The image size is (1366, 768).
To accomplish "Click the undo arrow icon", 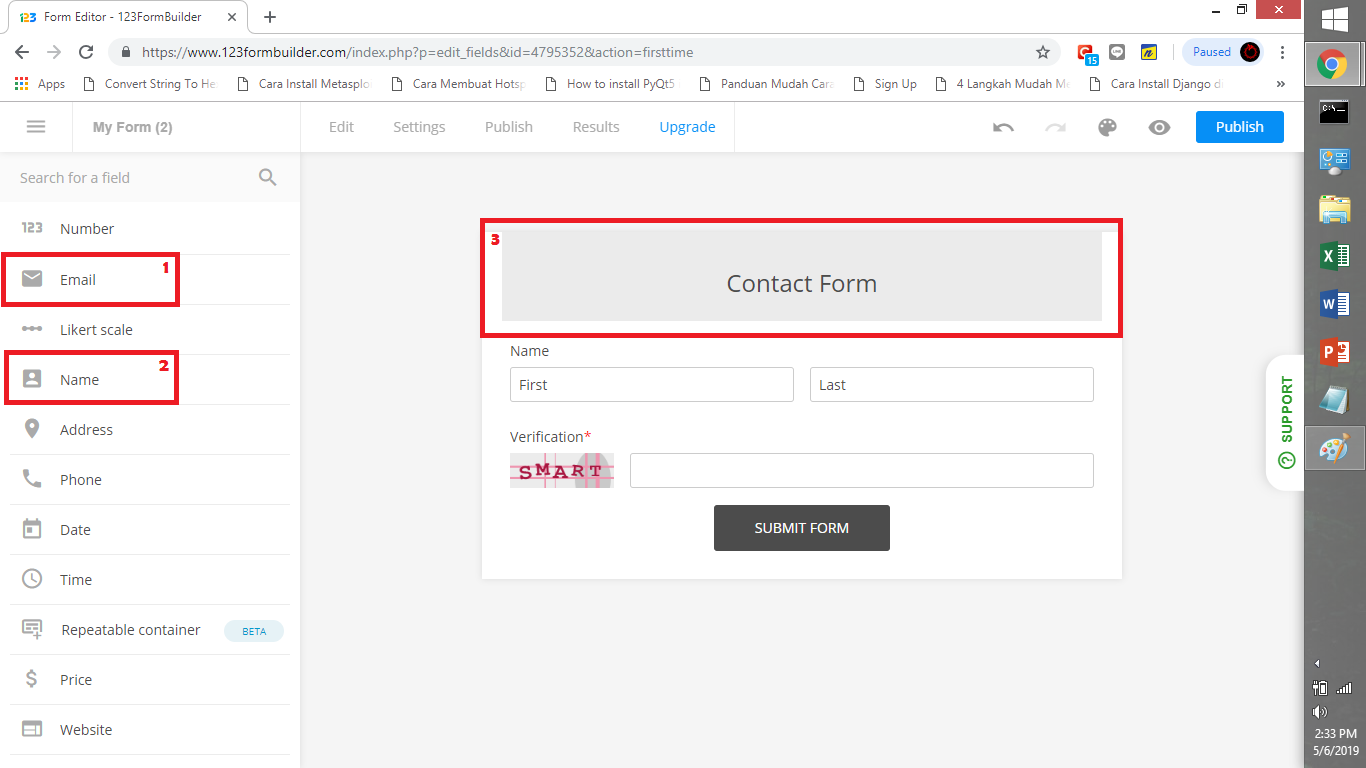I will tap(1003, 127).
